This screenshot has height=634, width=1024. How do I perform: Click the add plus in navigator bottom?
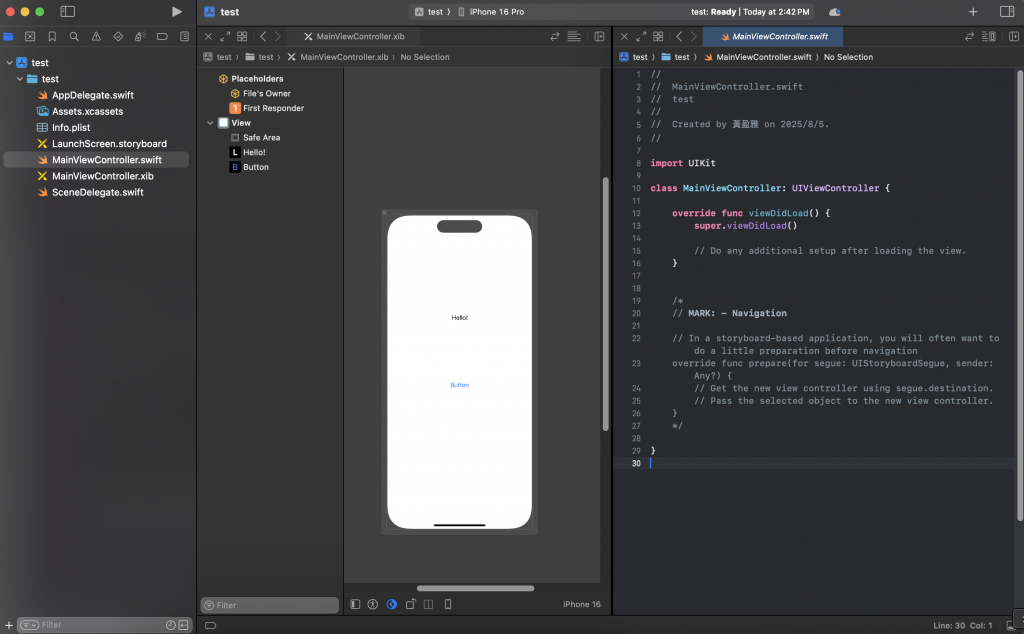pos(8,625)
